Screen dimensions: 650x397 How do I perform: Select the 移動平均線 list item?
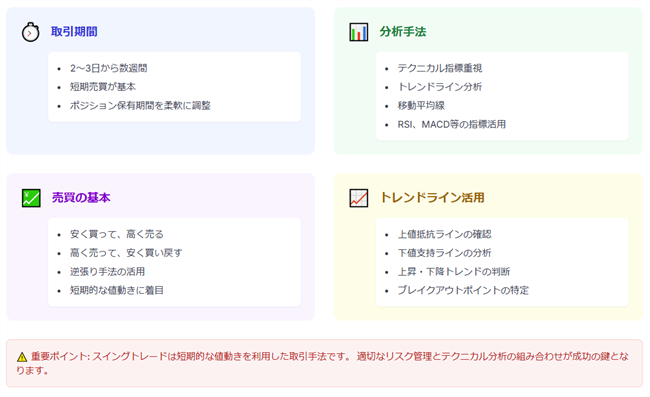point(421,106)
